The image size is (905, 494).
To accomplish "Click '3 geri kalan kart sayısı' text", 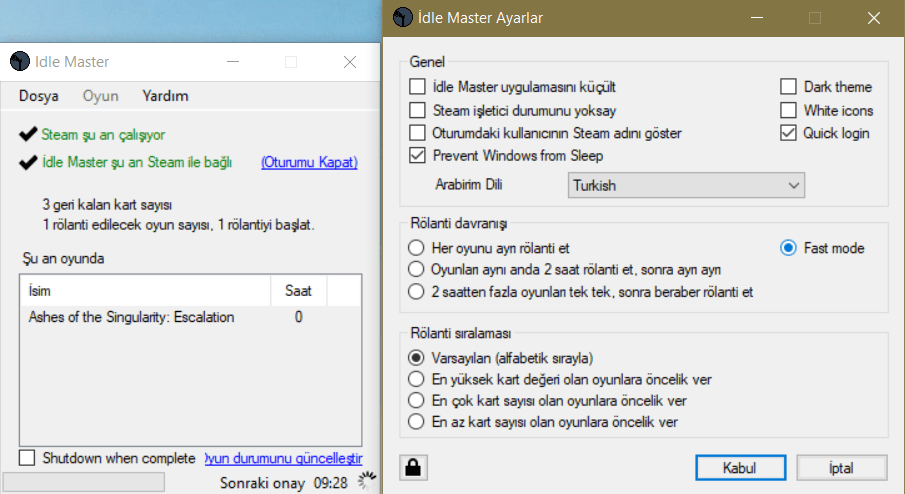I will click(x=107, y=205).
